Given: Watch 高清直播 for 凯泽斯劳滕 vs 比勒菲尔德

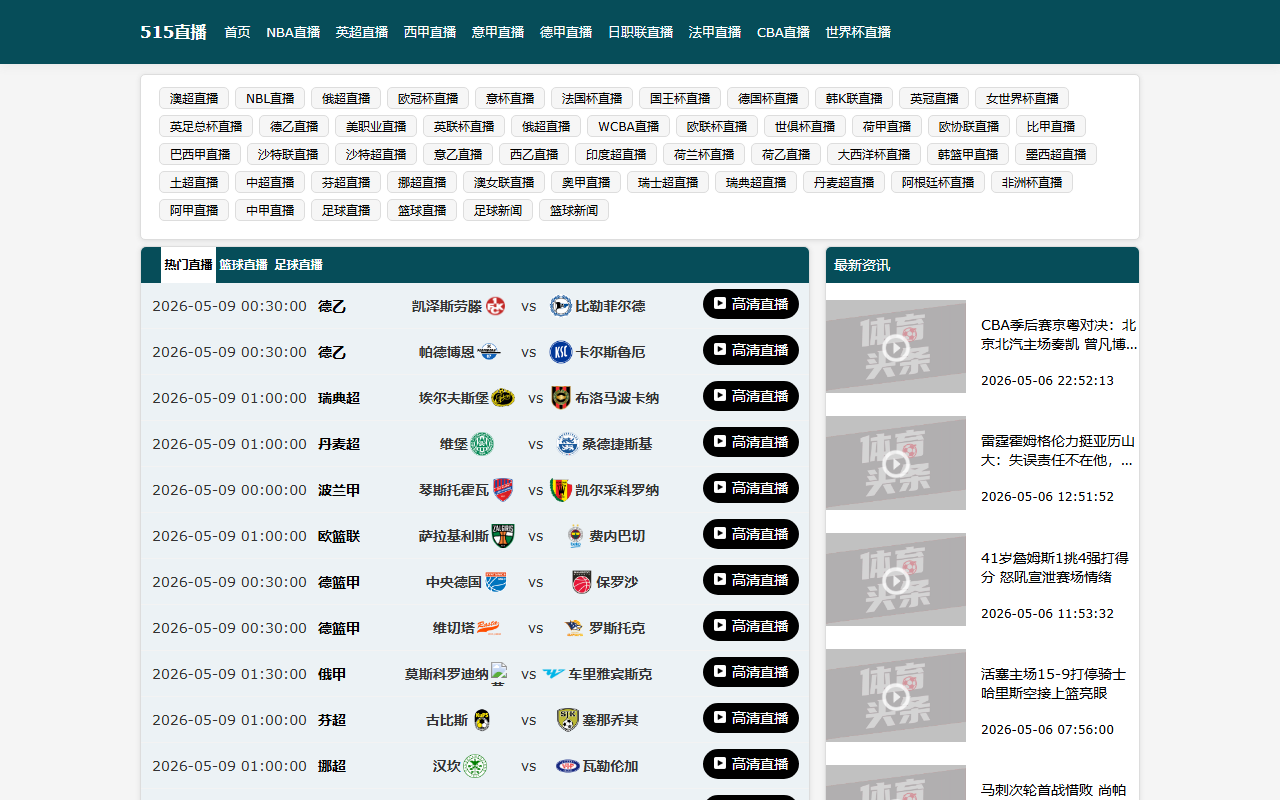Looking at the screenshot, I should pyautogui.click(x=751, y=304).
